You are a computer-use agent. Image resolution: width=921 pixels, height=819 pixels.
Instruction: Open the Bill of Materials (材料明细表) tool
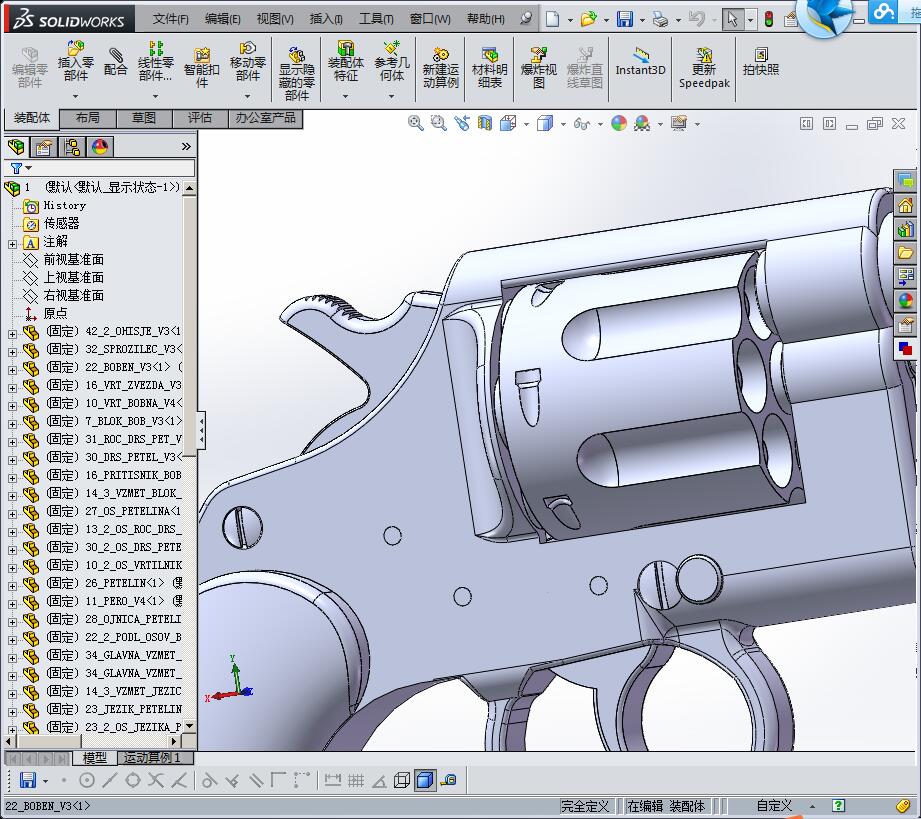[x=489, y=60]
